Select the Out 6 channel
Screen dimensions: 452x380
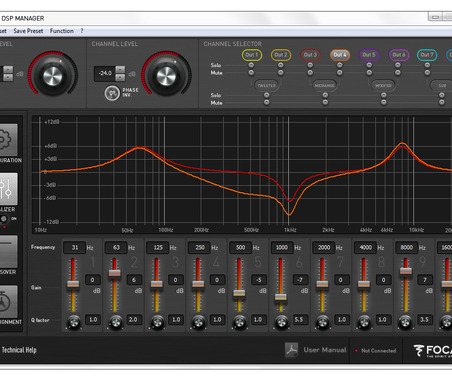click(x=399, y=55)
